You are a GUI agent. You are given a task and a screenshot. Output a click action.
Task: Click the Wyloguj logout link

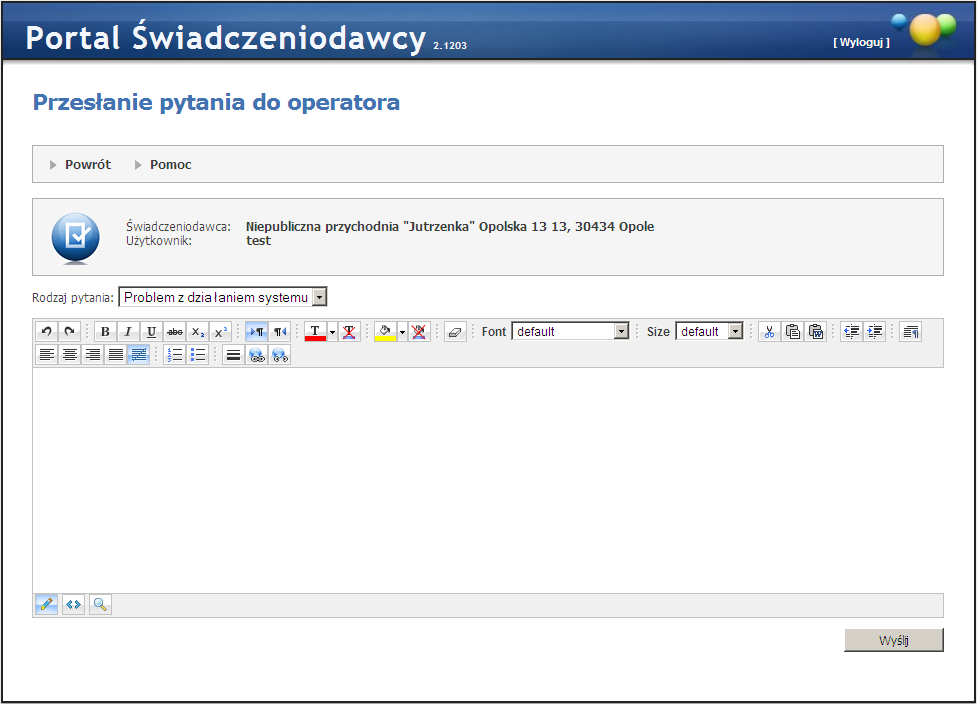pos(860,42)
